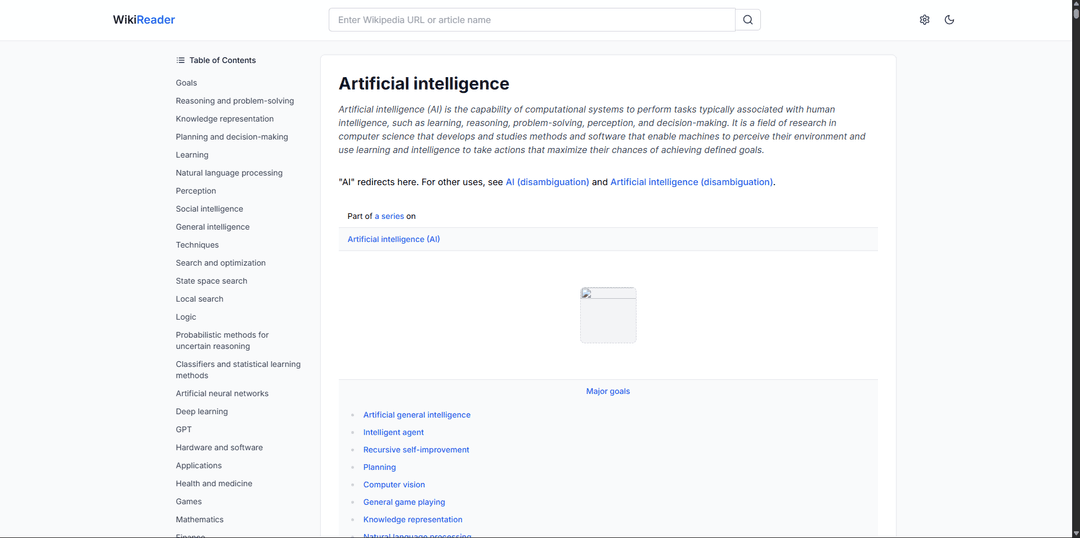Go to Classifiers and statistical learning methods
1080x538 pixels.
[238, 369]
